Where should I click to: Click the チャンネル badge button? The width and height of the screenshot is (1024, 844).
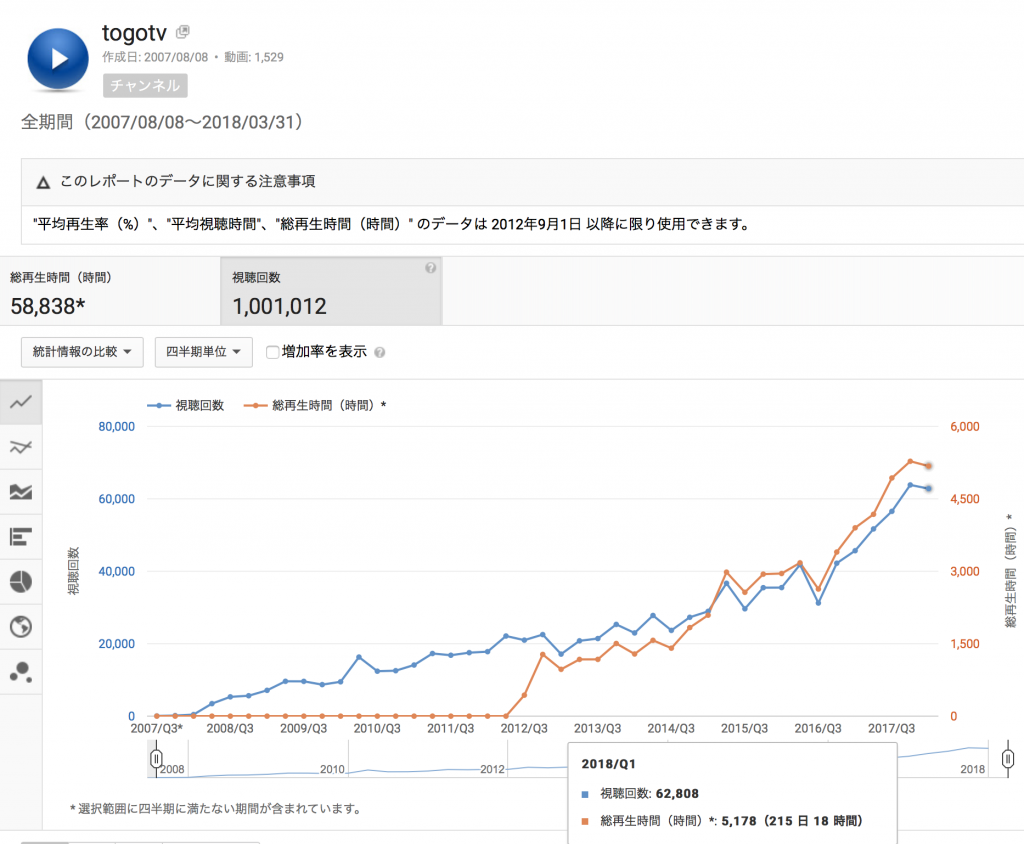145,86
